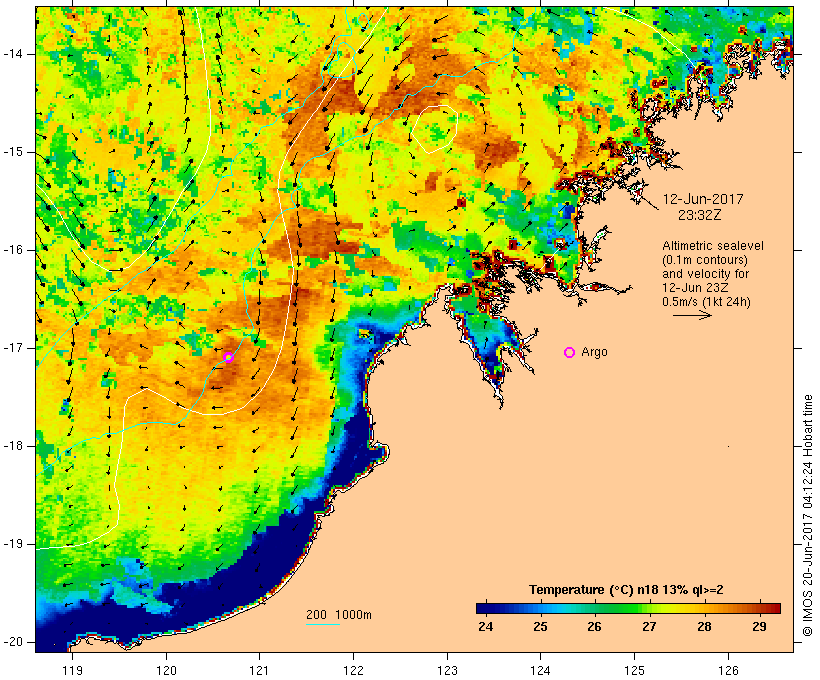
Task: Click latitude axis label '-15'
Action: 12,152
